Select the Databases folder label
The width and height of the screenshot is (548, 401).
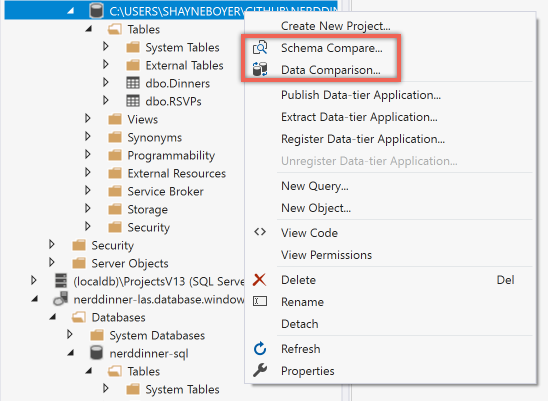click(x=118, y=317)
